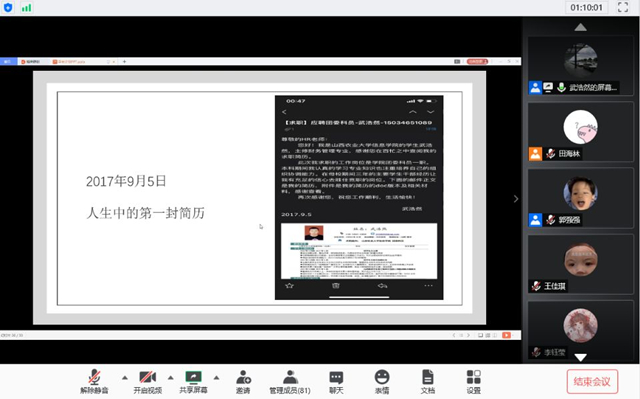The width and height of the screenshot is (640, 399).
Task: Click reply arrow icon in phone screenshot
Action: click(x=382, y=286)
